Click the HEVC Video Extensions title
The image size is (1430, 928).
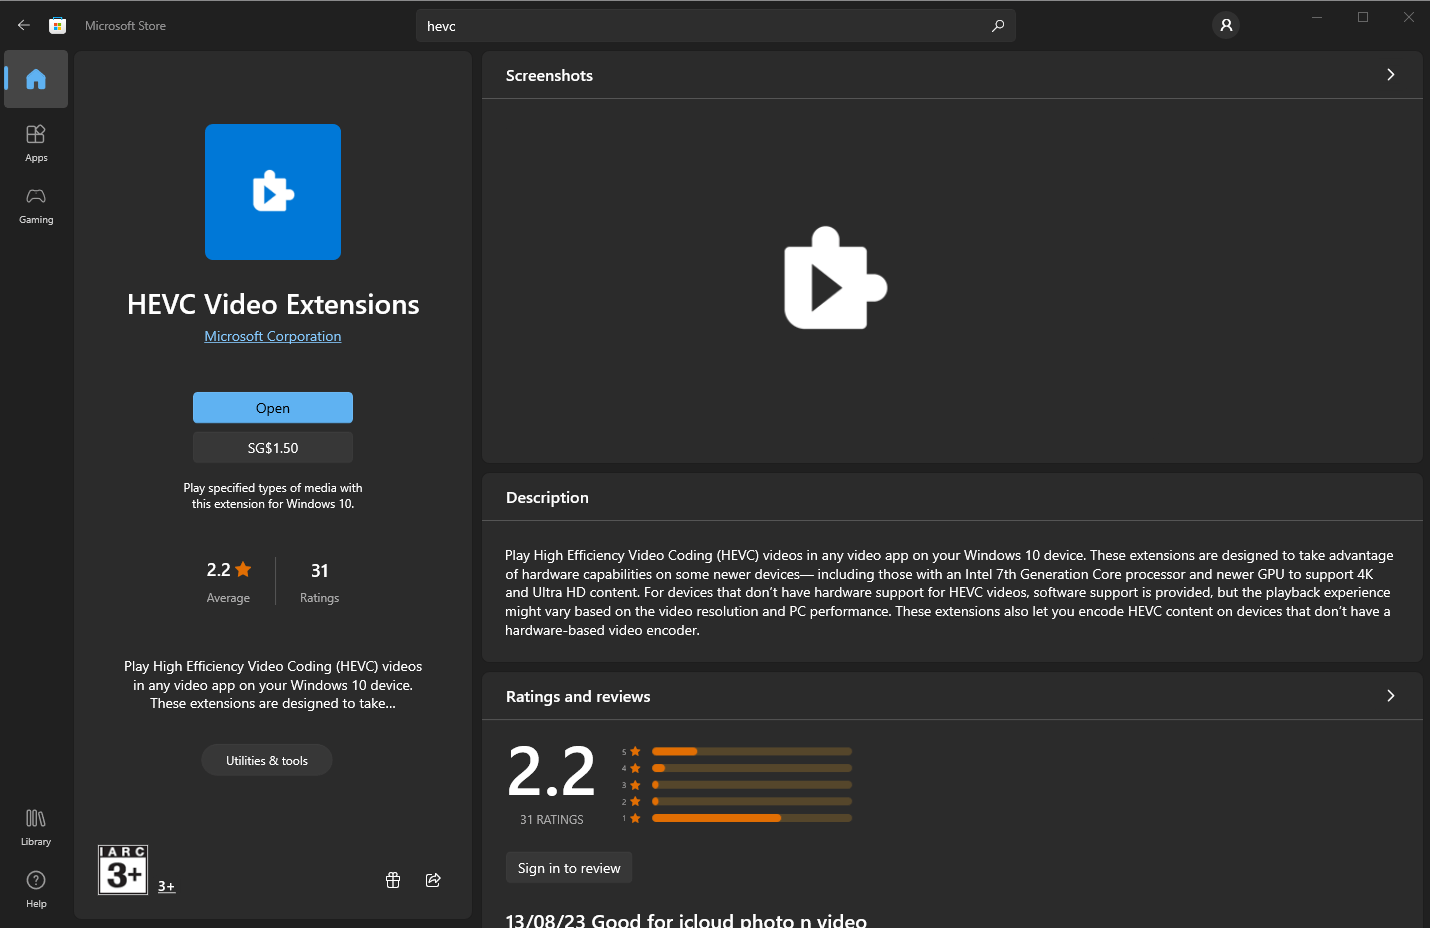(273, 304)
